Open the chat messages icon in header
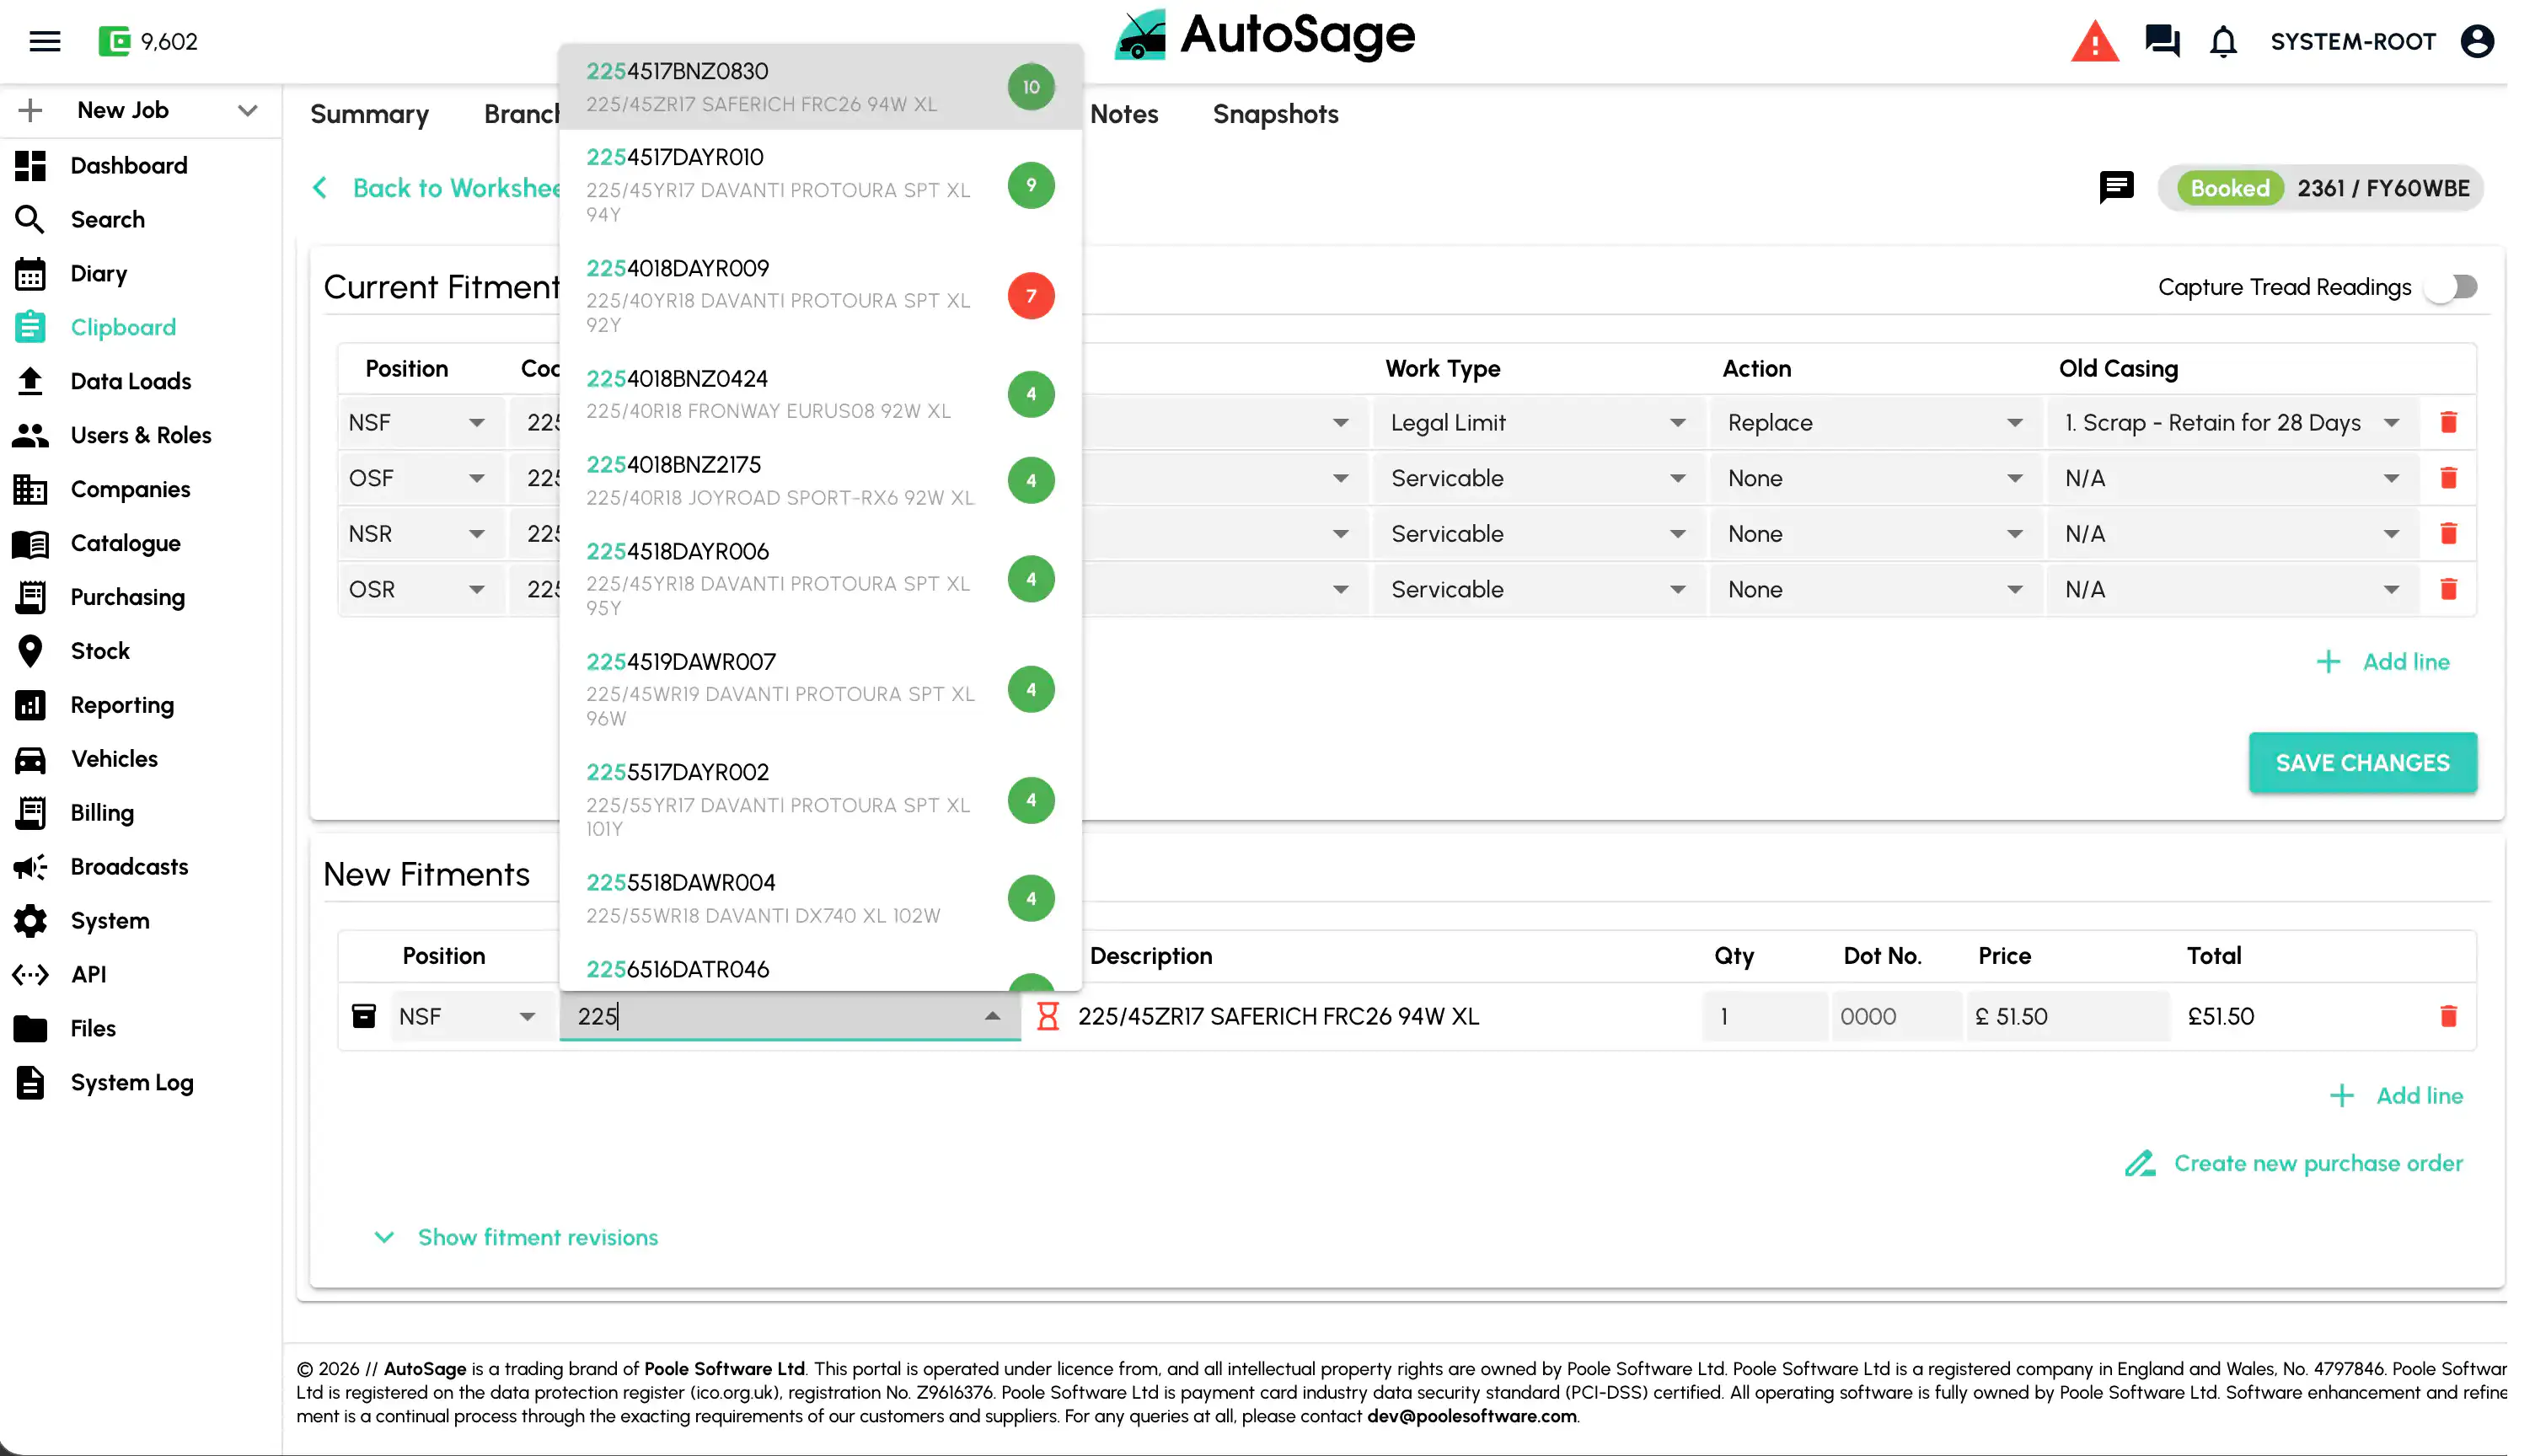 tap(2162, 41)
